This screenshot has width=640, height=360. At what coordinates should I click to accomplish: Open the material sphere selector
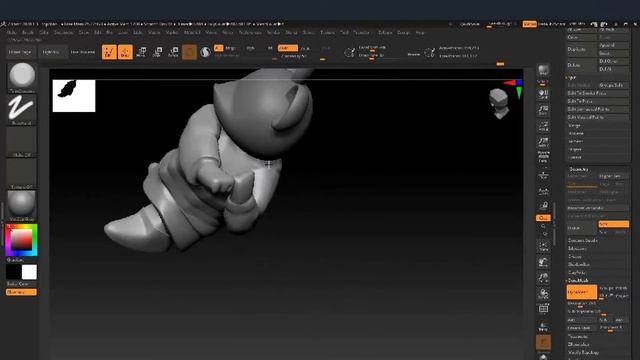click(x=22, y=205)
